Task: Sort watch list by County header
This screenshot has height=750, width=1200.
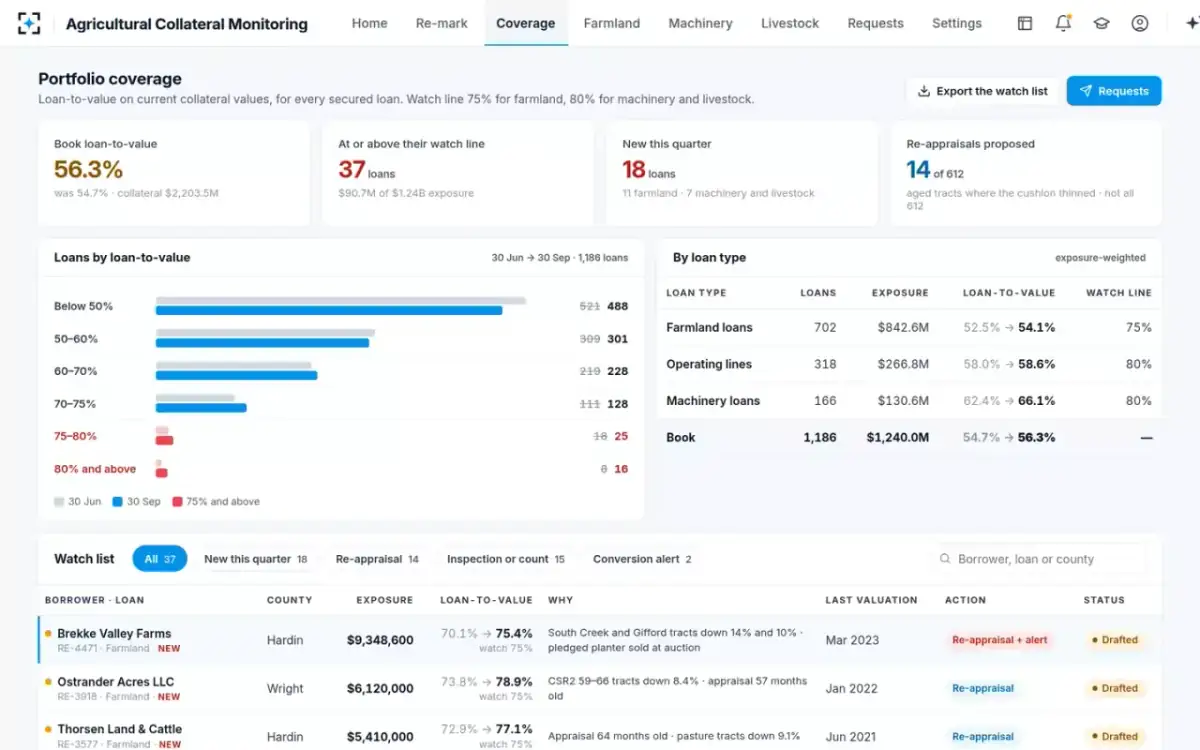Action: 289,600
